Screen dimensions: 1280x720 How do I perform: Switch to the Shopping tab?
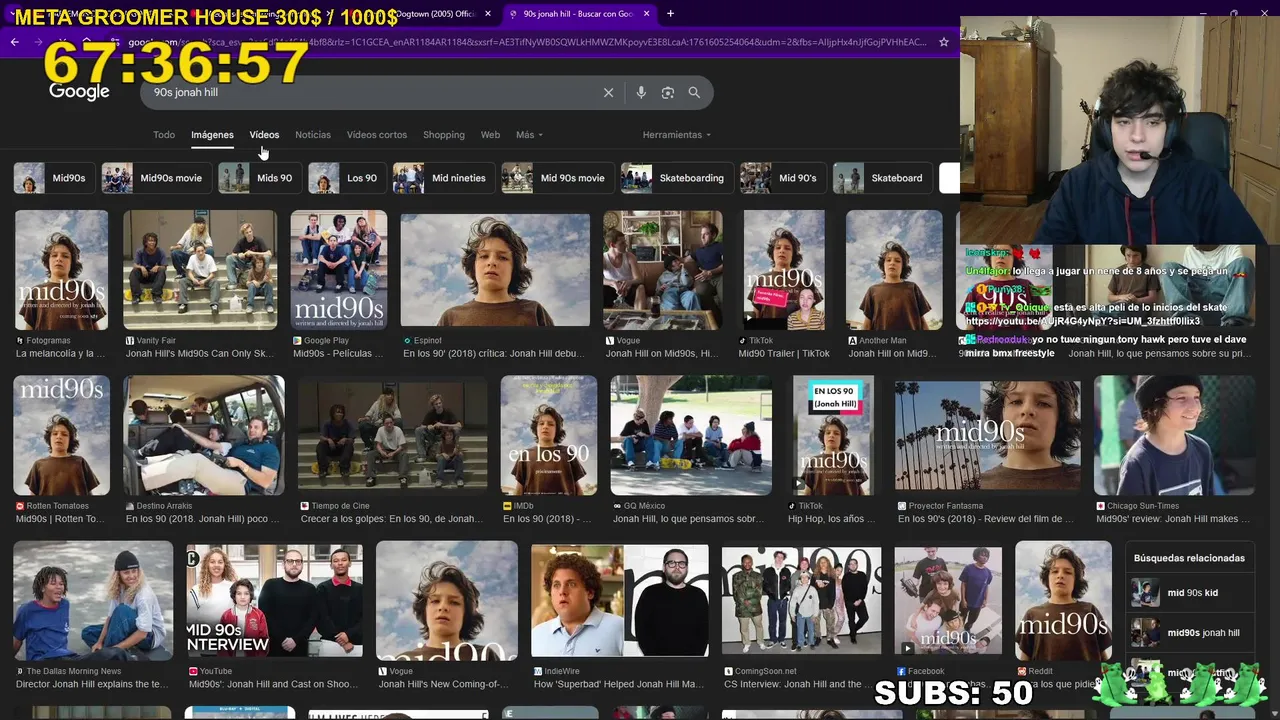tap(444, 135)
